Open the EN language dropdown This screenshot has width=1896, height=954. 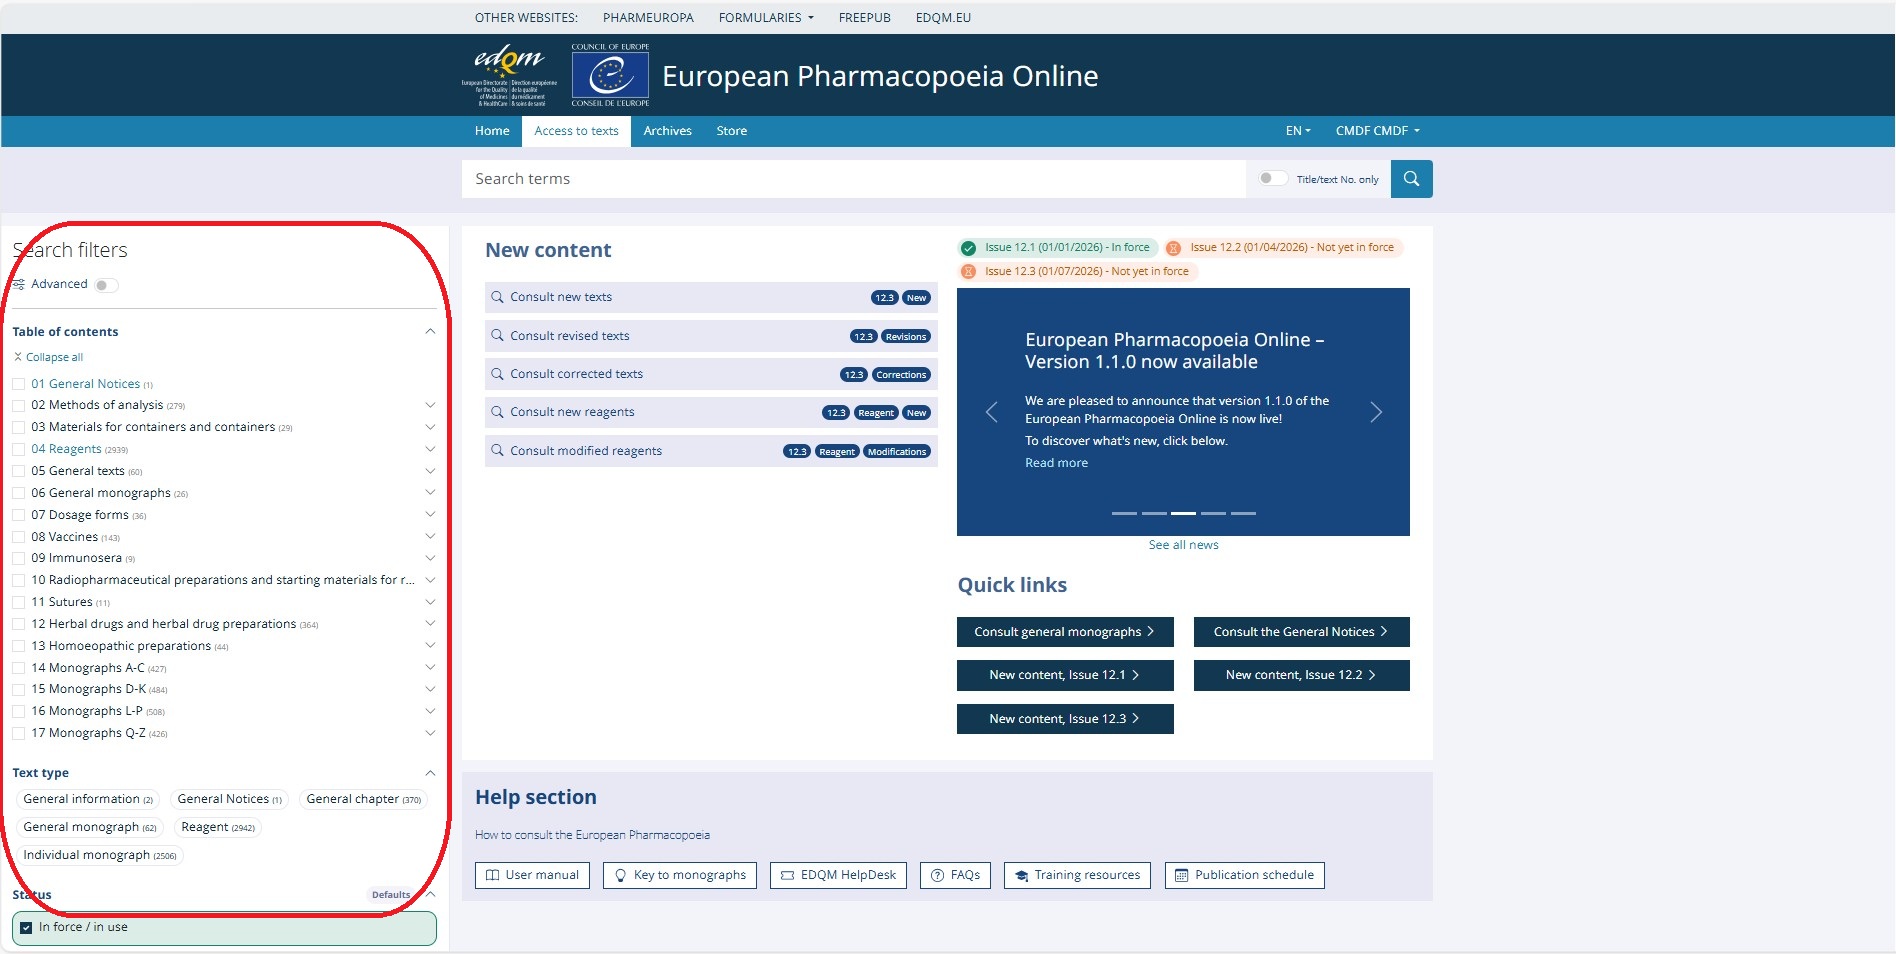coord(1297,131)
